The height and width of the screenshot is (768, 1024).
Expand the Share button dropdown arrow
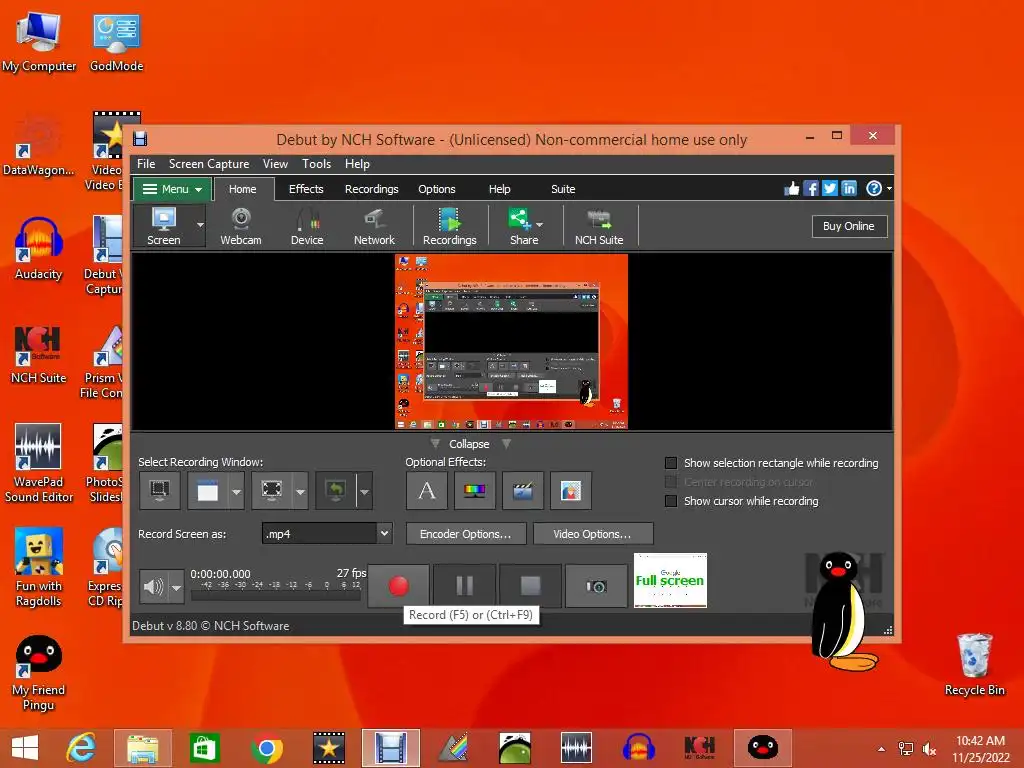pyautogui.click(x=539, y=225)
